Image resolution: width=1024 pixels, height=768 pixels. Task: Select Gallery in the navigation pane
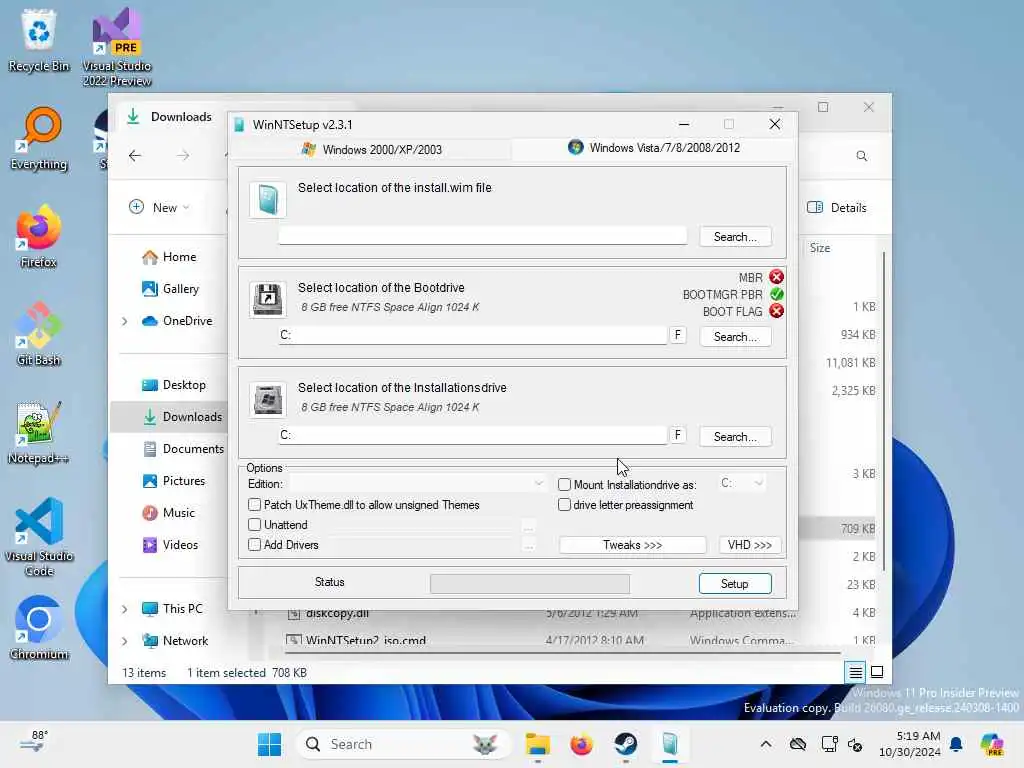point(170,289)
